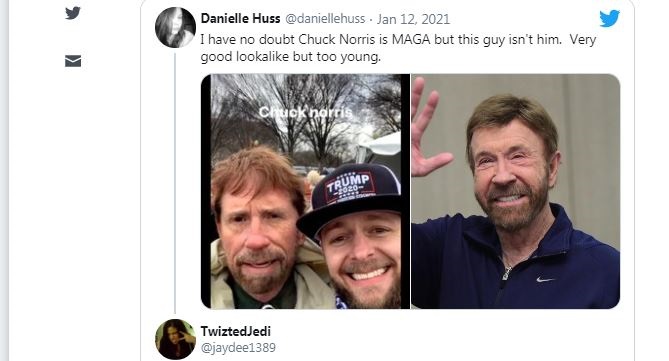The width and height of the screenshot is (669, 361).
Task: Visit the @daniellehuss handle
Action: 325,19
